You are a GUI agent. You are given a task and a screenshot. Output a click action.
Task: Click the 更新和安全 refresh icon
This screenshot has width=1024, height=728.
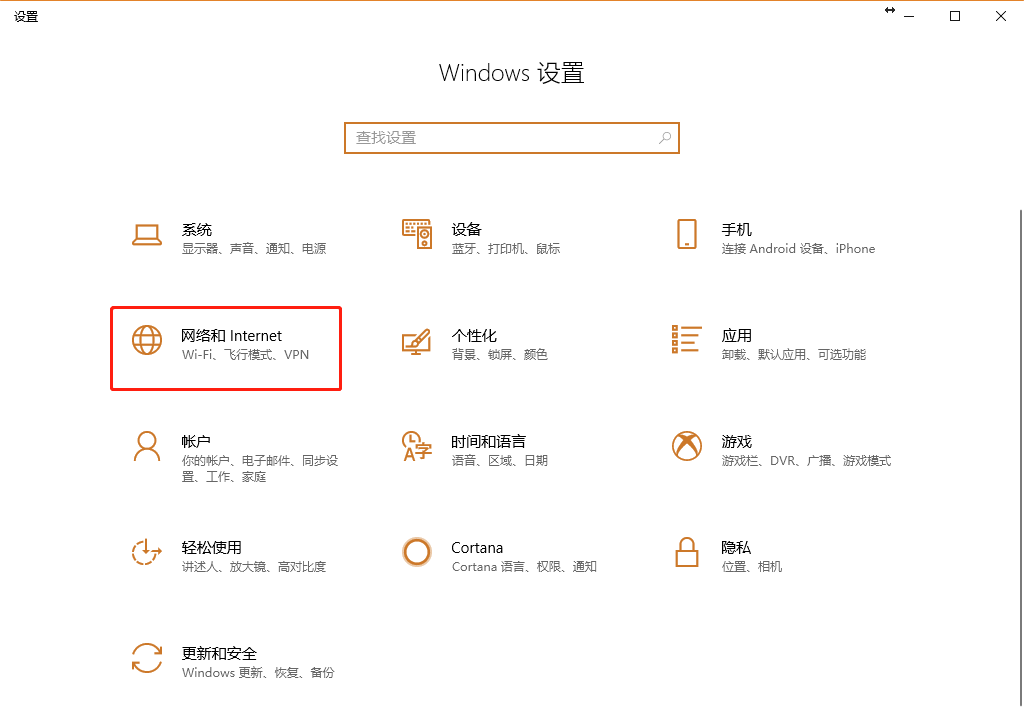147,659
